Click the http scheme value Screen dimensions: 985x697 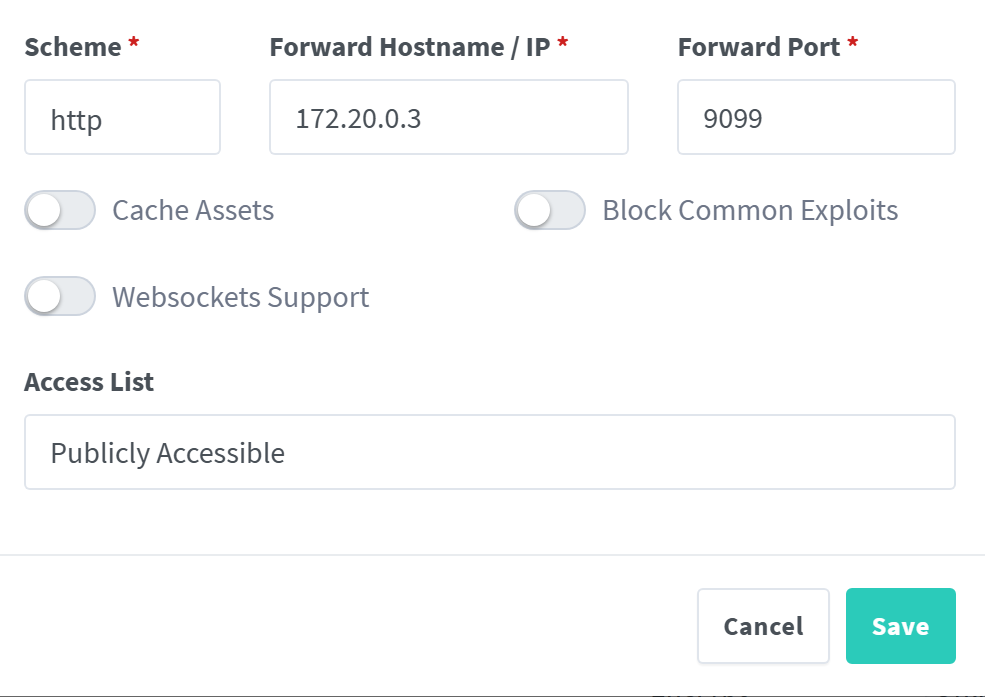(x=77, y=119)
